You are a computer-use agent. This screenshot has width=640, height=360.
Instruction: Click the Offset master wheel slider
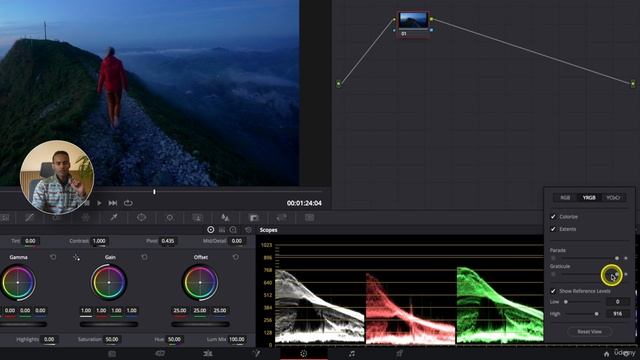pyautogui.click(x=200, y=324)
